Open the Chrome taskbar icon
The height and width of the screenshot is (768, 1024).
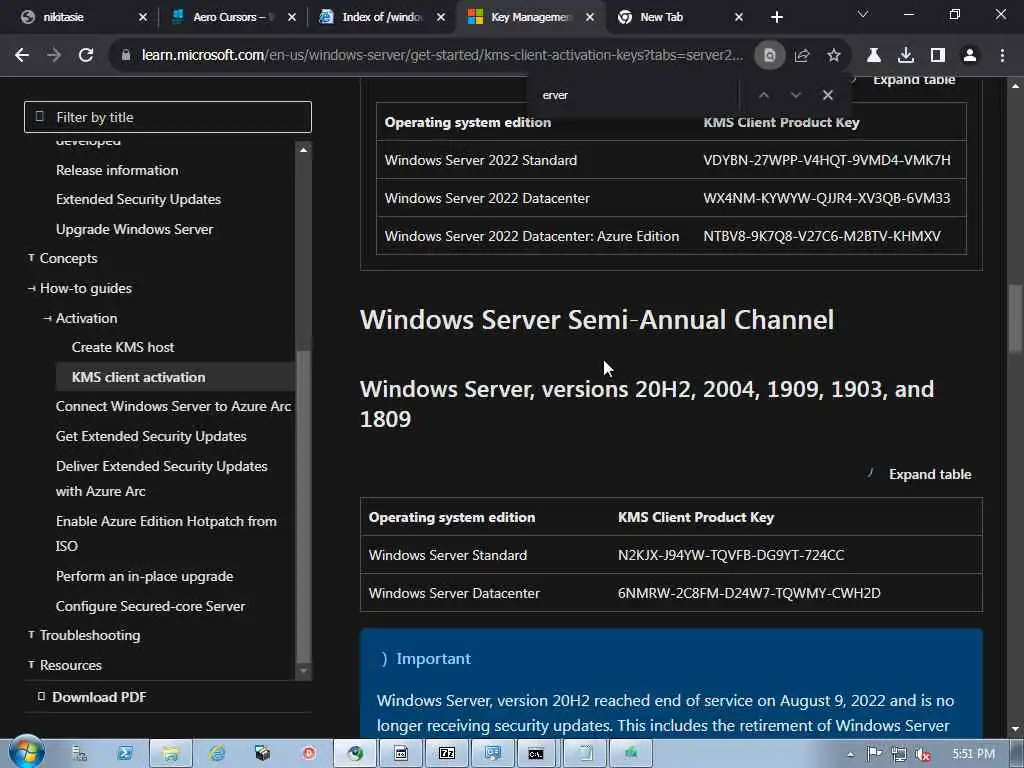click(x=355, y=754)
